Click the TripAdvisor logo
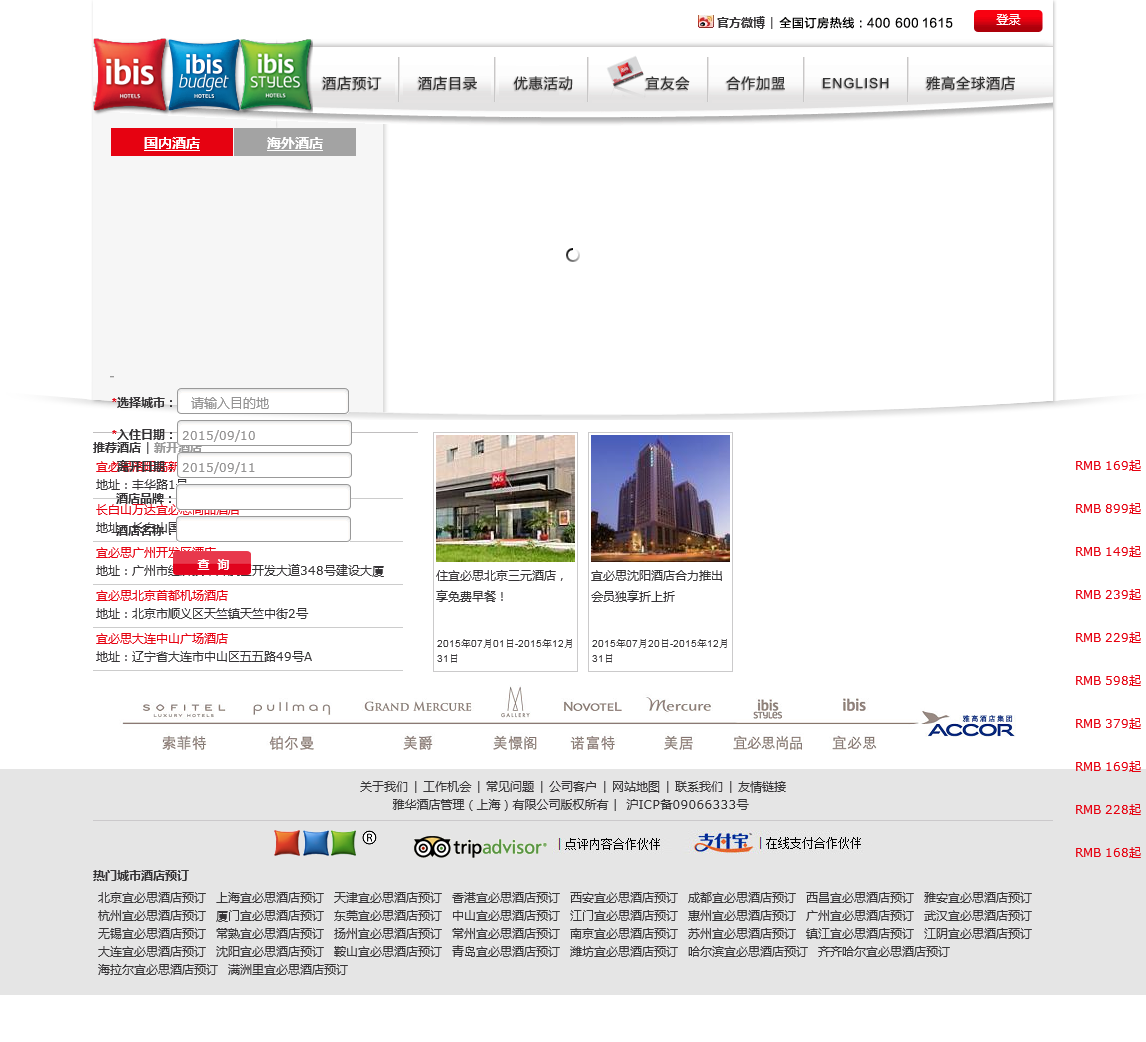This screenshot has width=1146, height=1042. pos(480,846)
